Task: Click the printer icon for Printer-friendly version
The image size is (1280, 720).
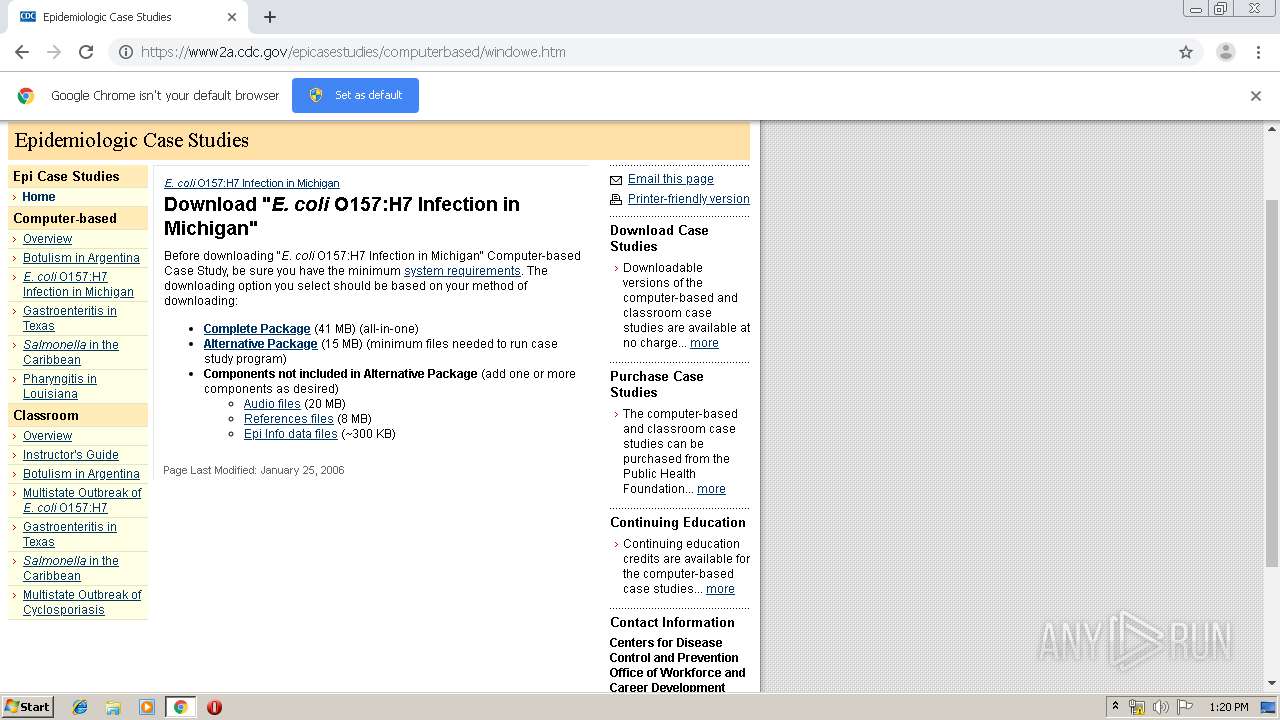Action: pyautogui.click(x=616, y=200)
